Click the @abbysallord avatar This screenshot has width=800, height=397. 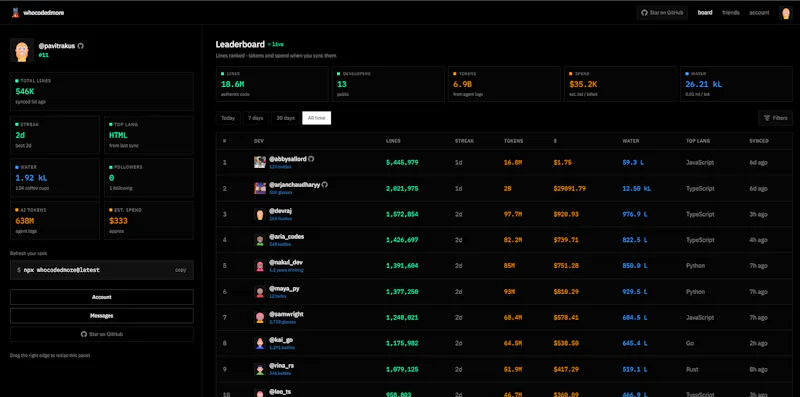[x=260, y=162]
